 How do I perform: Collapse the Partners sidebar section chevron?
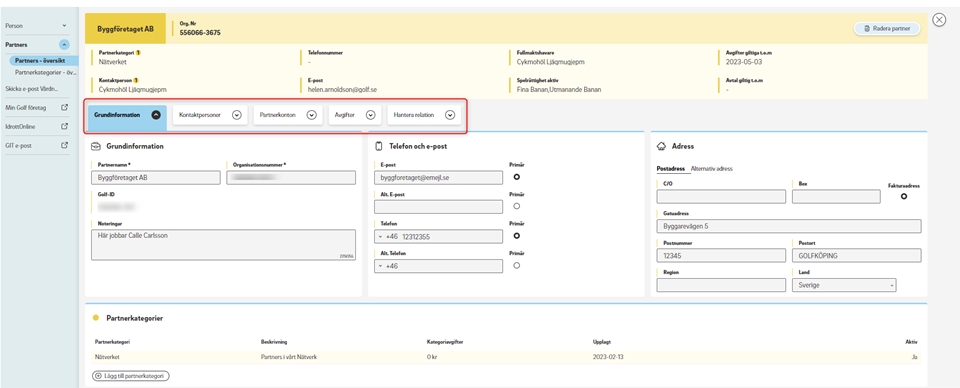(x=64, y=45)
